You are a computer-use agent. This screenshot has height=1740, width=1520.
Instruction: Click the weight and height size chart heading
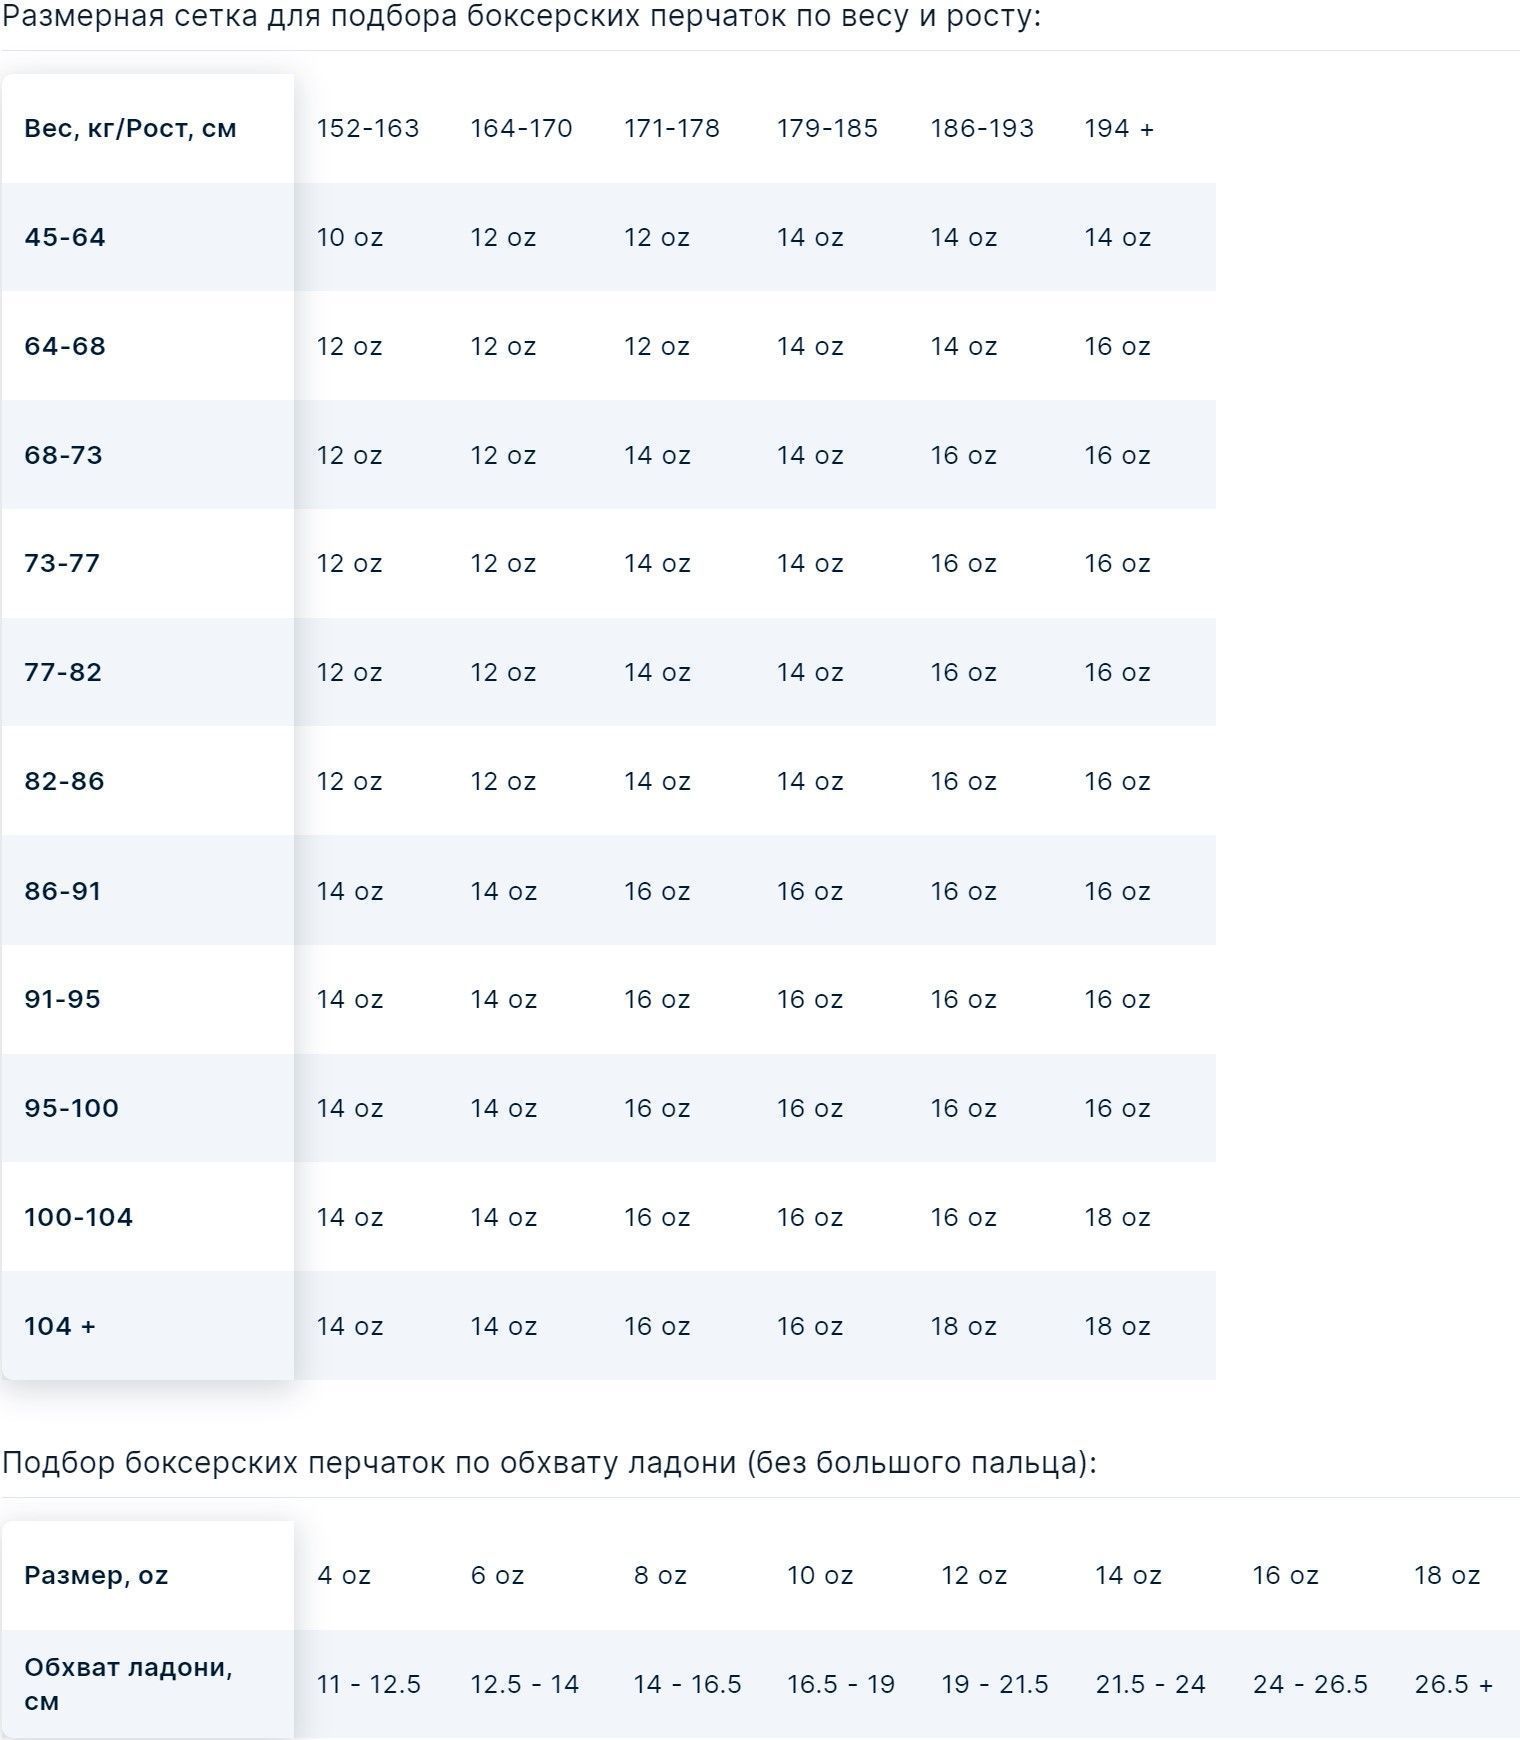[x=521, y=17]
